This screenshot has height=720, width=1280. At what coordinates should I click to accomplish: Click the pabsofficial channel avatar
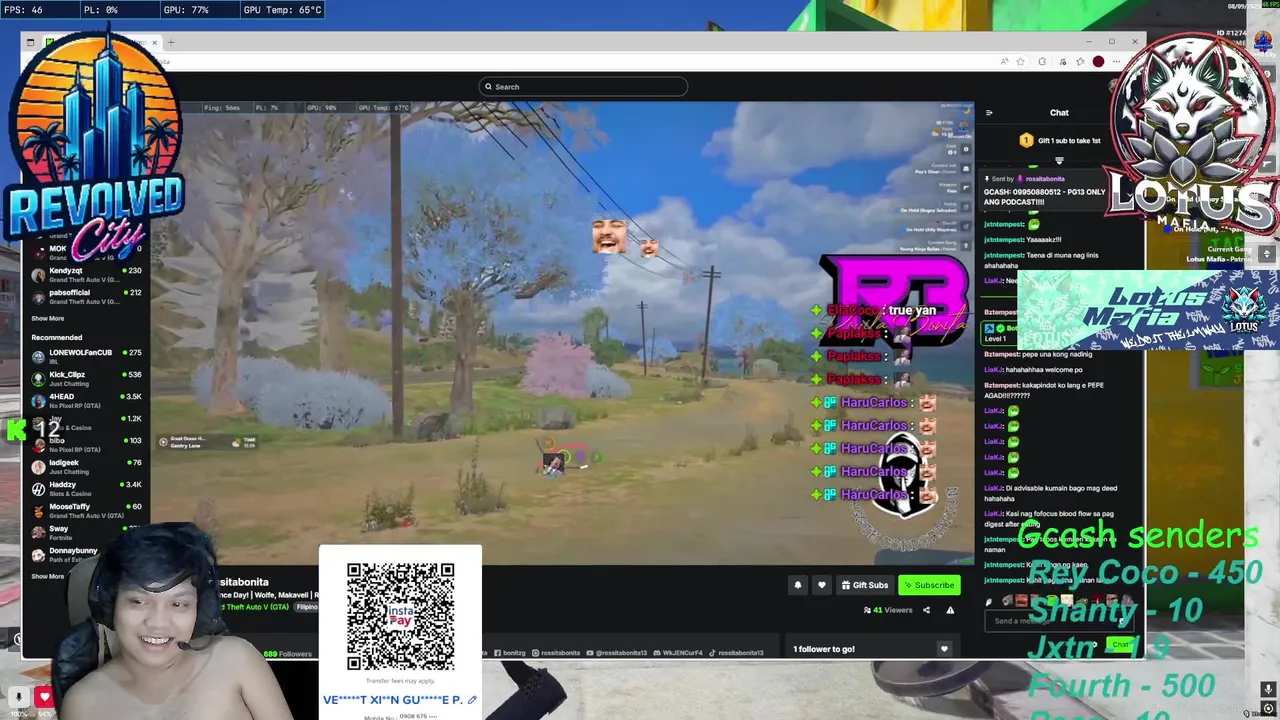tap(38, 297)
